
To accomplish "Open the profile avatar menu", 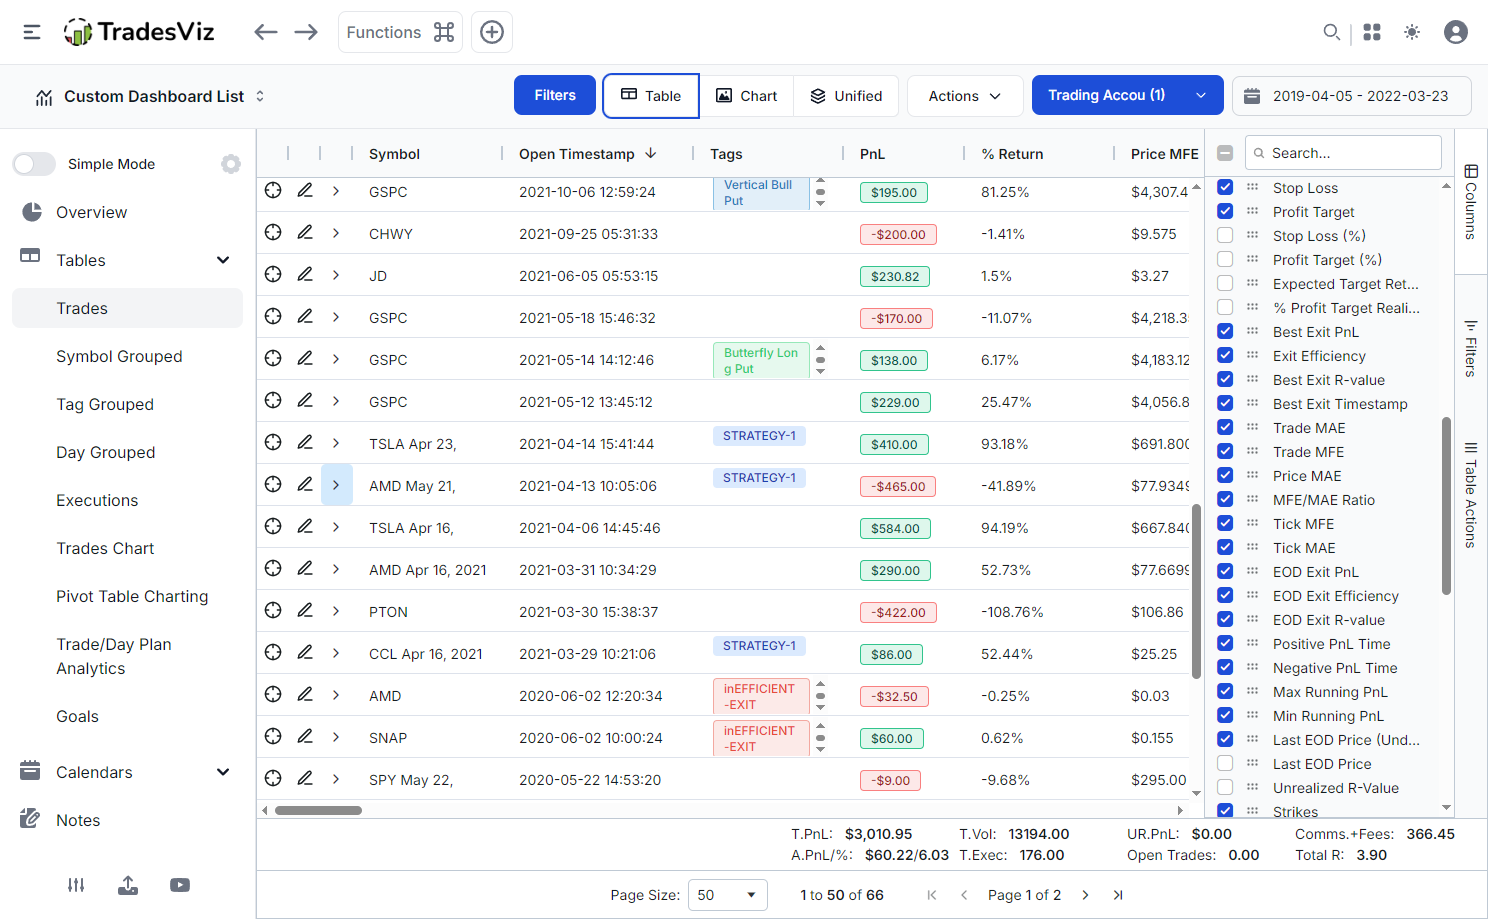I will (x=1455, y=31).
